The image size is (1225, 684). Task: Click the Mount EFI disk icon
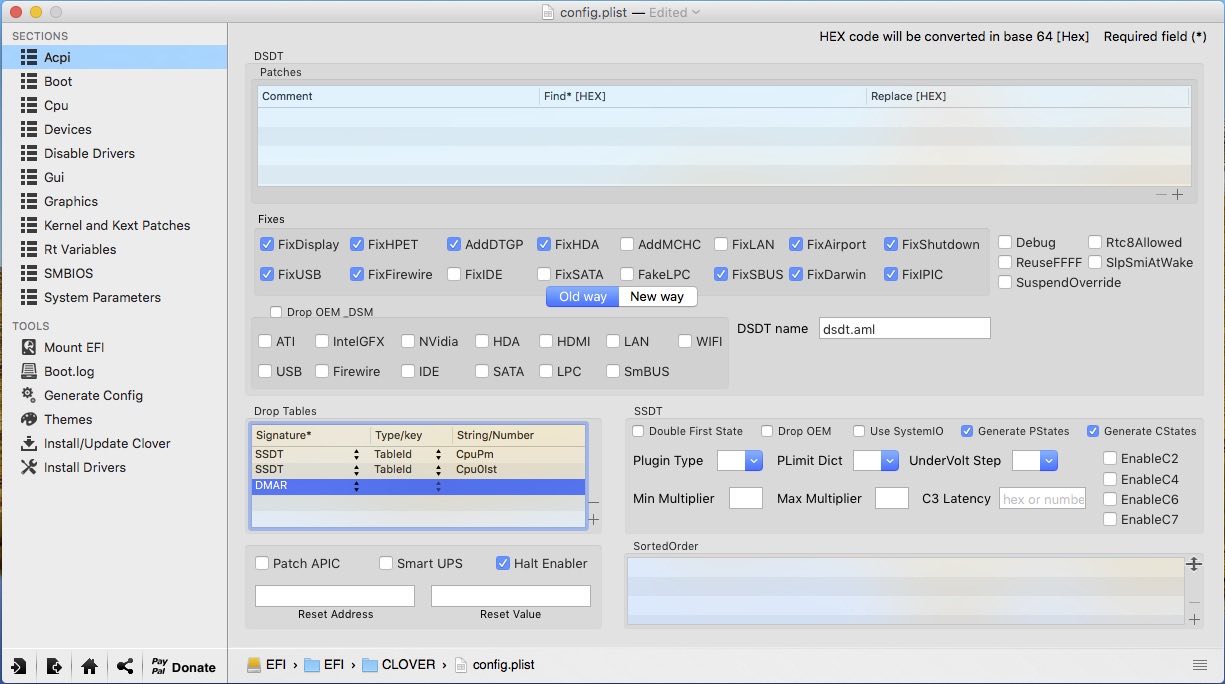point(28,347)
